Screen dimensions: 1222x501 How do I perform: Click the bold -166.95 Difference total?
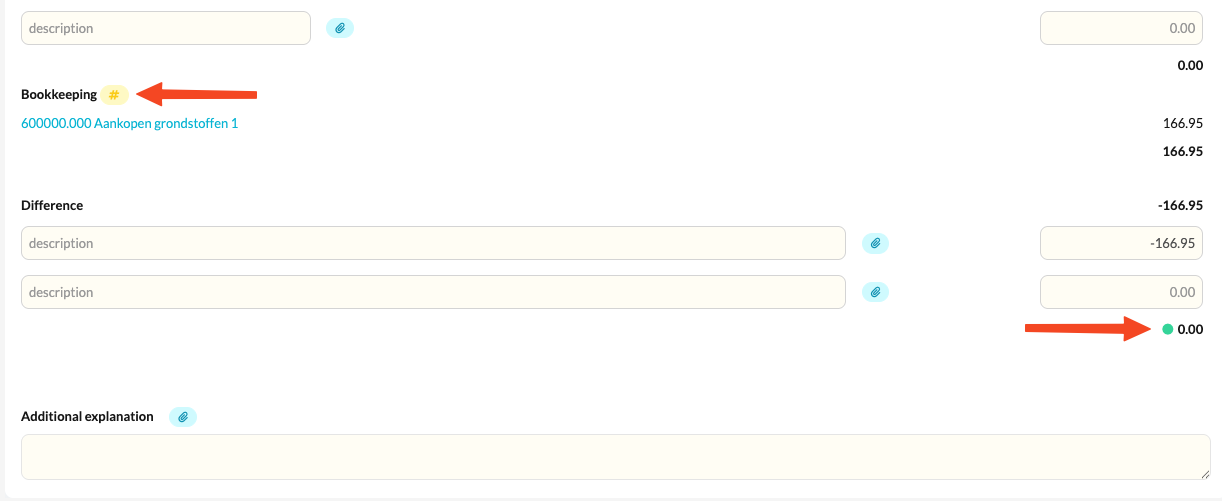1180,205
